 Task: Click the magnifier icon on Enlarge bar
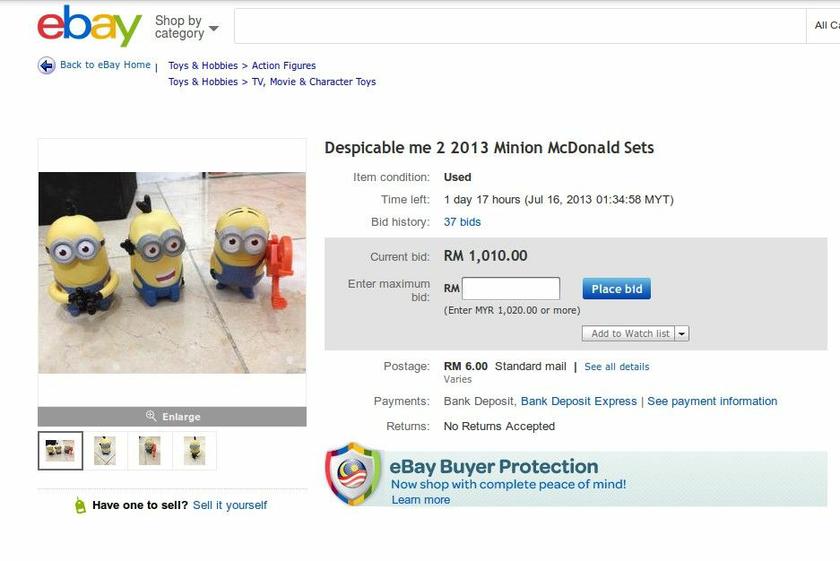point(151,416)
